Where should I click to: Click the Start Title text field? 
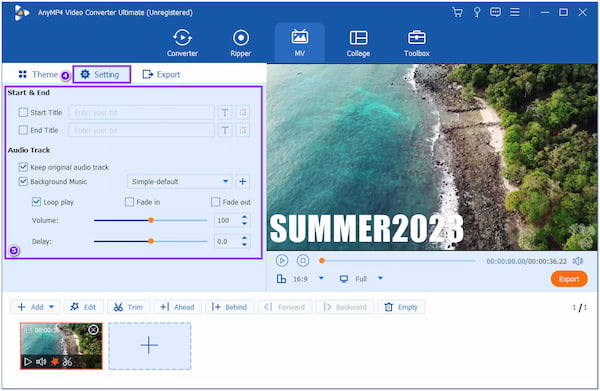142,112
